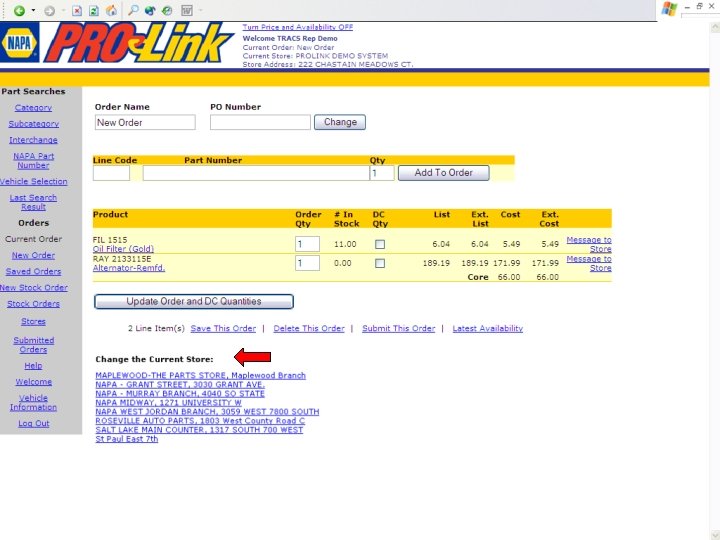The height and width of the screenshot is (540, 720).
Task: Open Vehicle Information
Action: pos(33,403)
